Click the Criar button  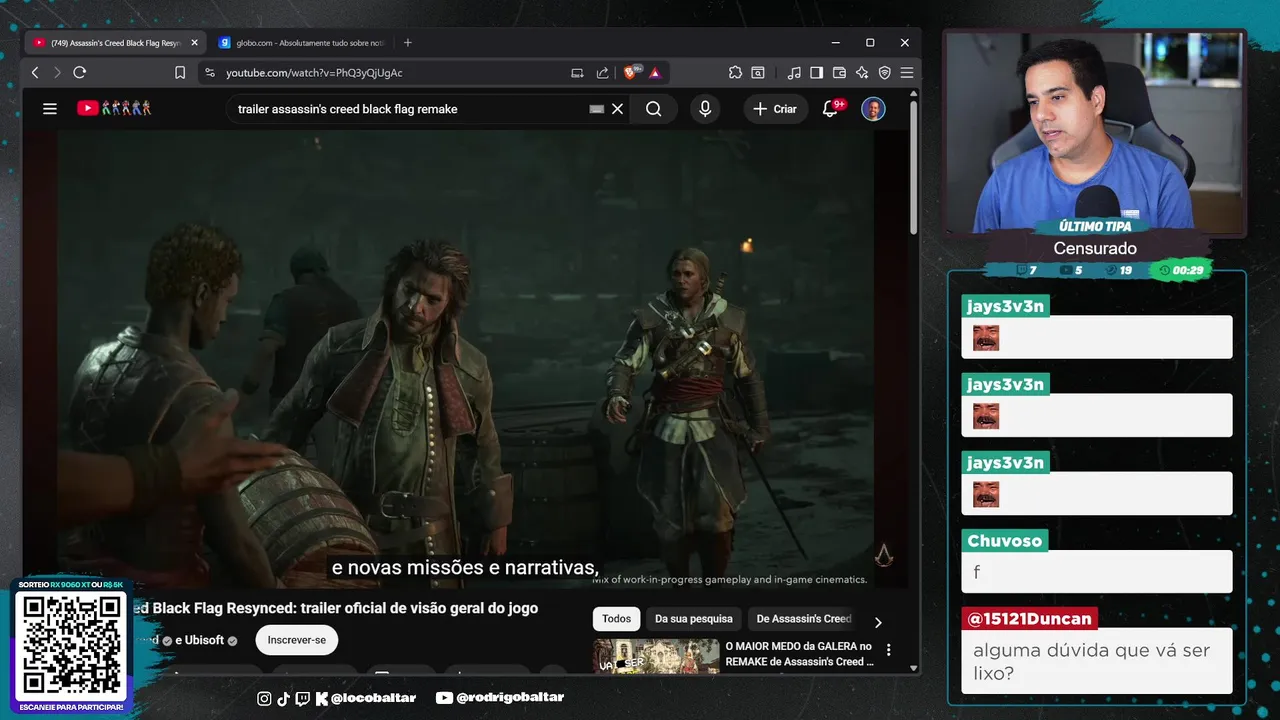click(x=776, y=109)
